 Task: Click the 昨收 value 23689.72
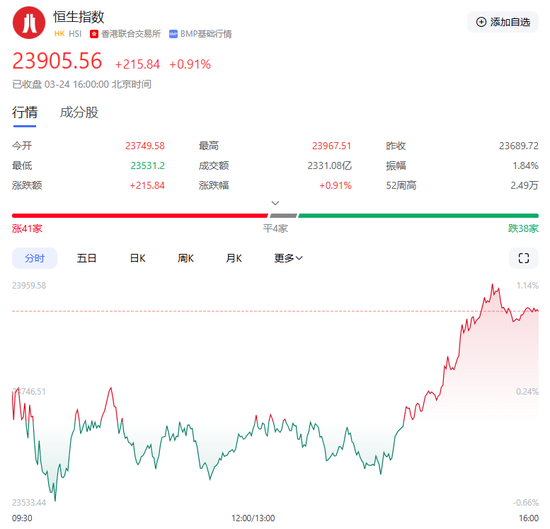coord(518,146)
